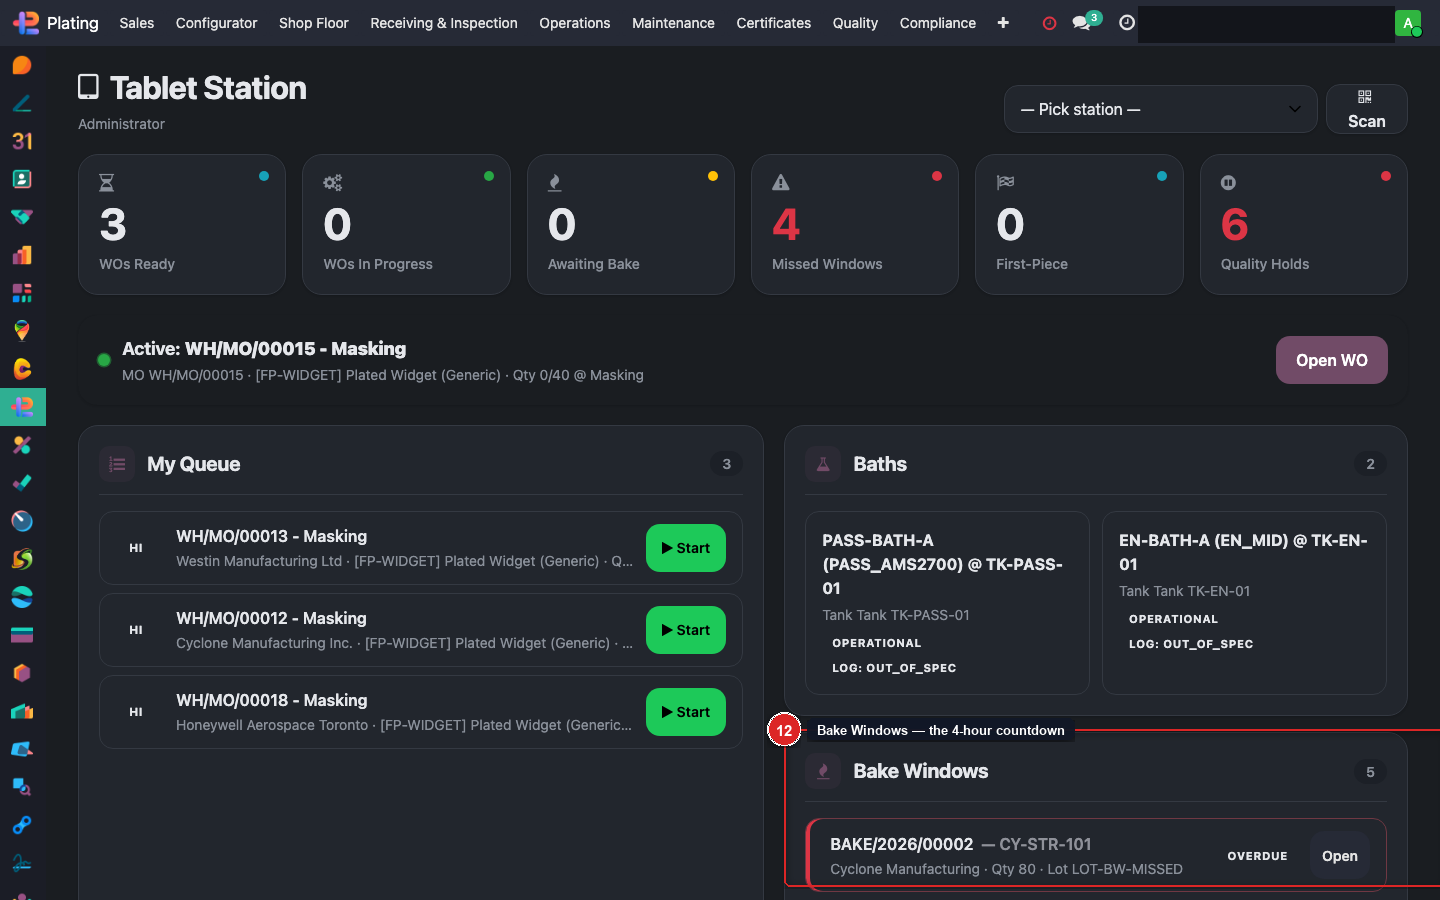Image resolution: width=1440 pixels, height=900 pixels.
Task: Click the teal Contacts sidebar icon
Action: coord(22,179)
